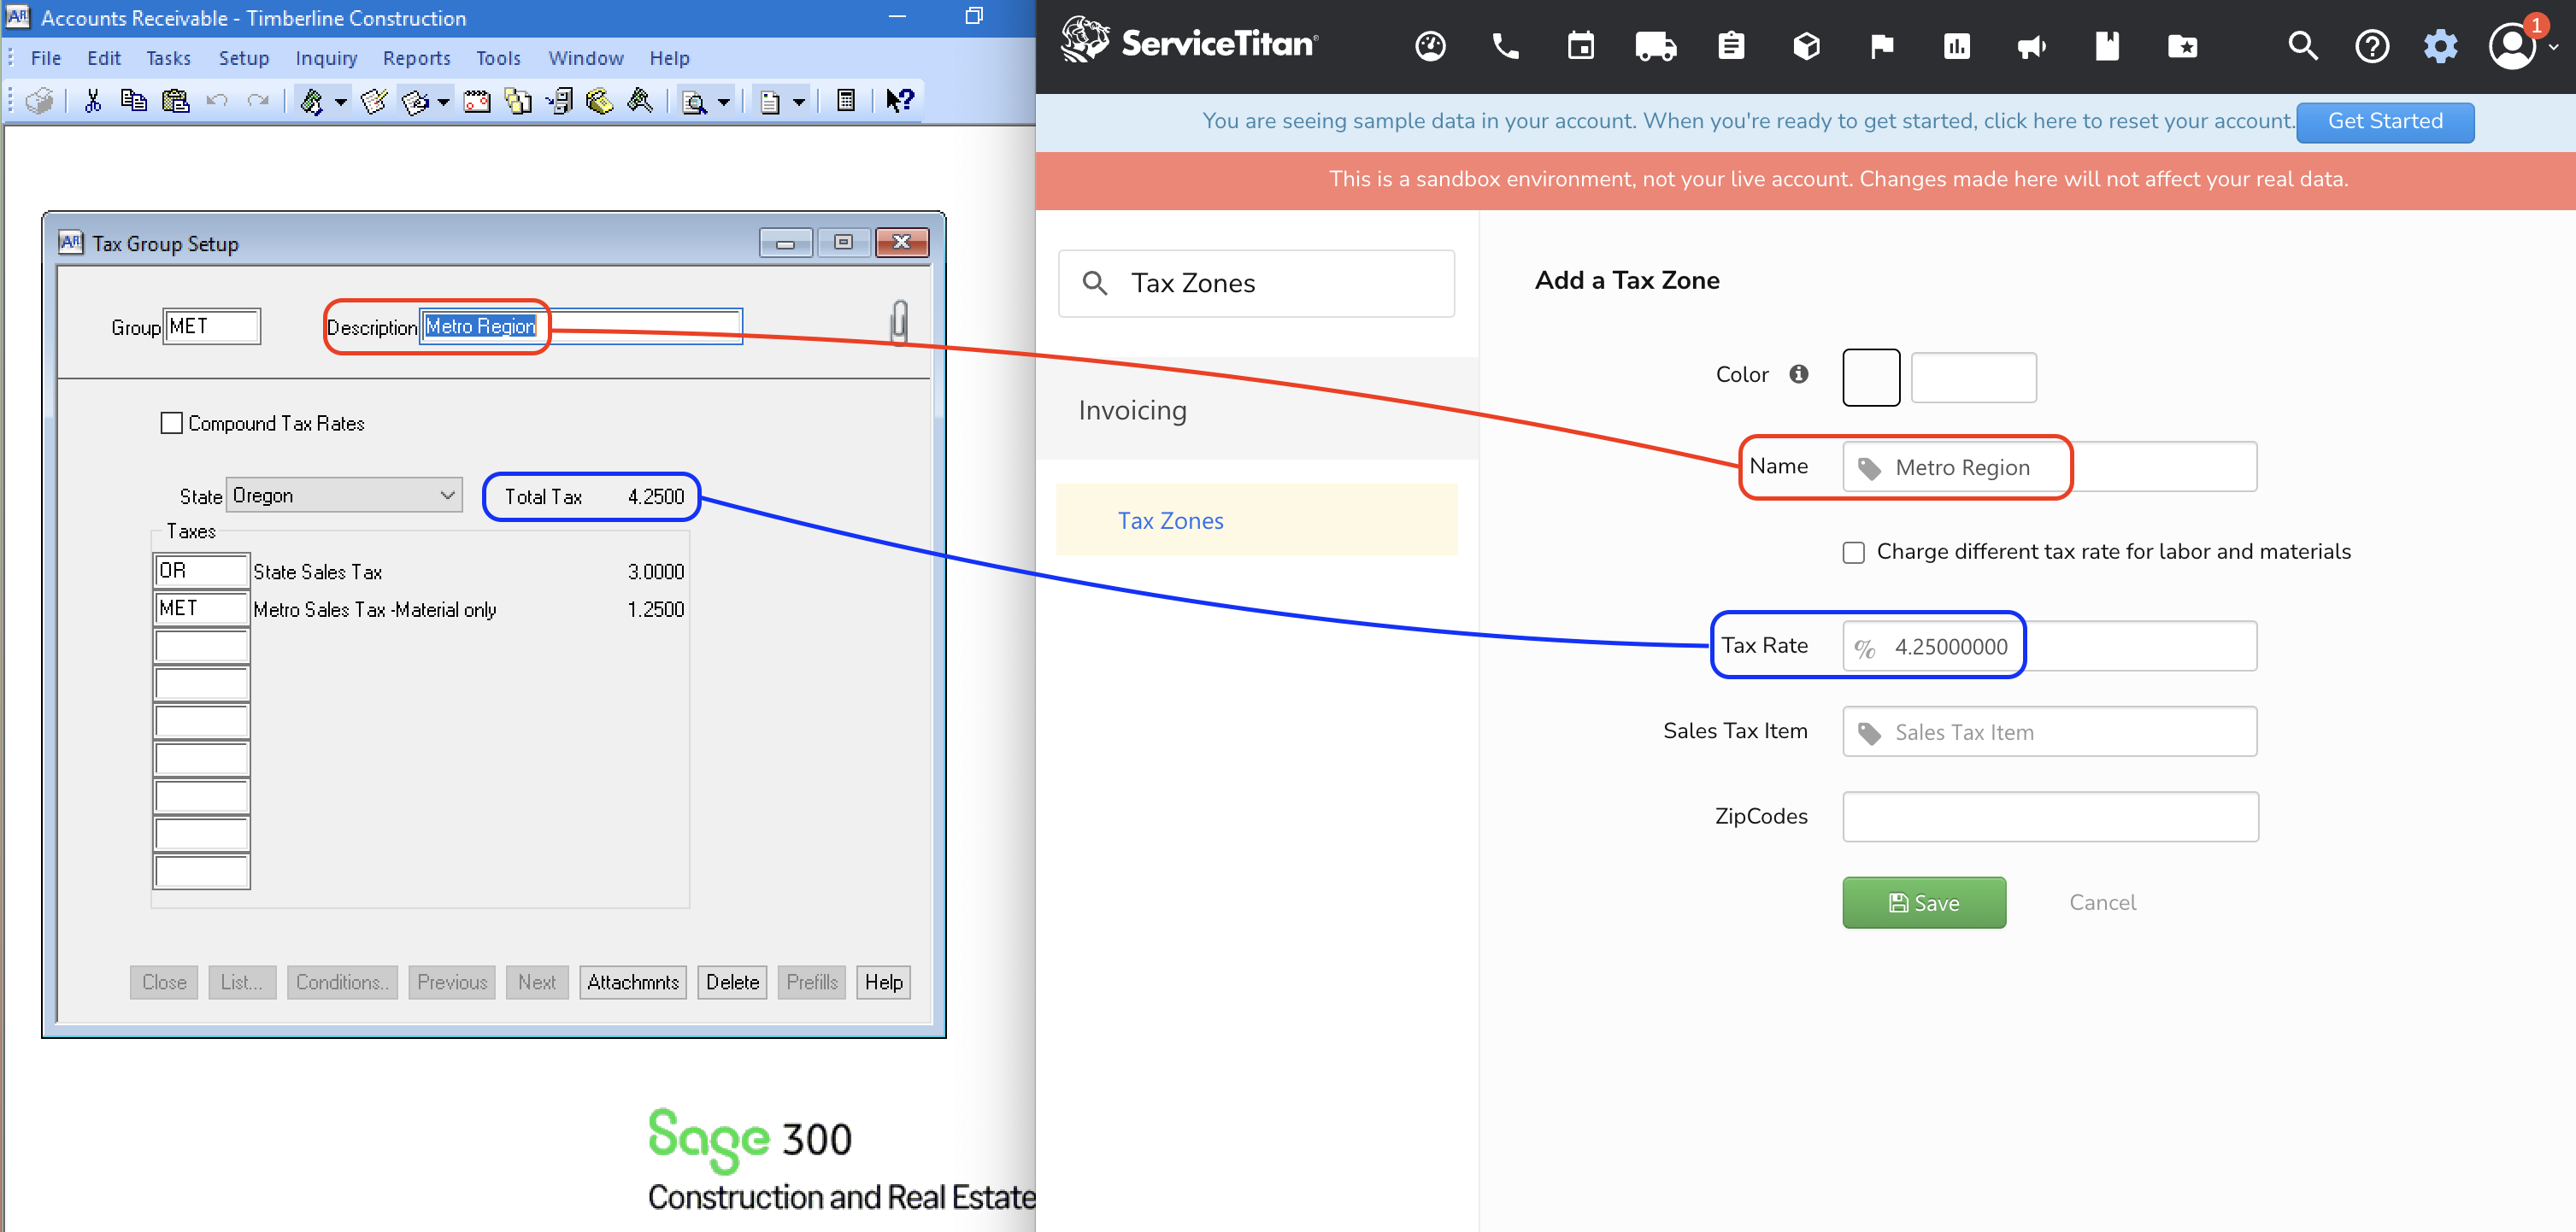Click the calendar icon in Sage toolbar
Image resolution: width=2576 pixels, height=1232 pixels.
[x=477, y=101]
